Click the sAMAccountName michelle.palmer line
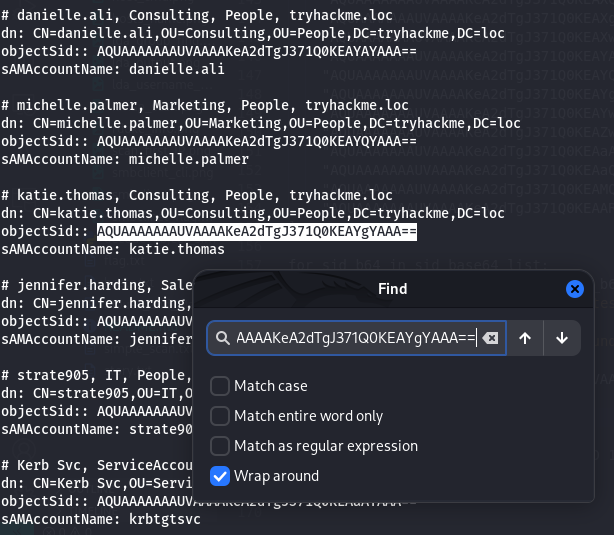Viewport: 614px width, 535px height. pos(125,159)
